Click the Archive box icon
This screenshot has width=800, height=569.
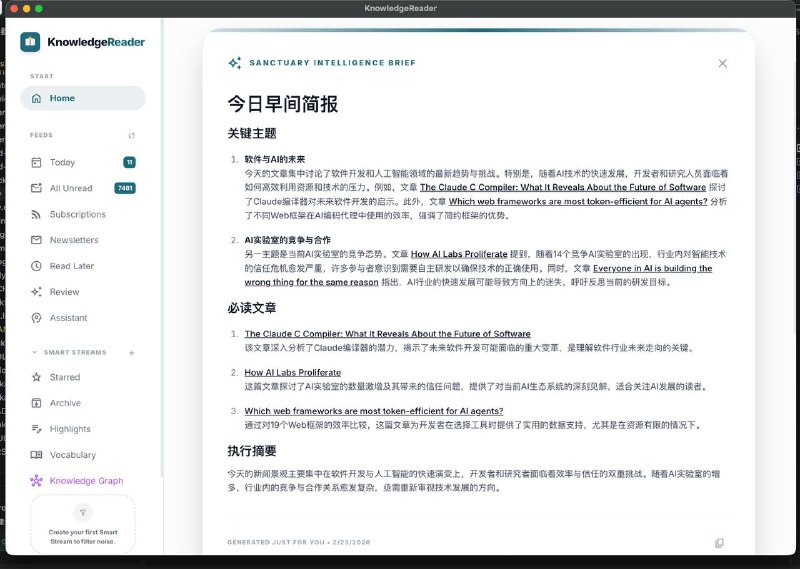tap(36, 403)
